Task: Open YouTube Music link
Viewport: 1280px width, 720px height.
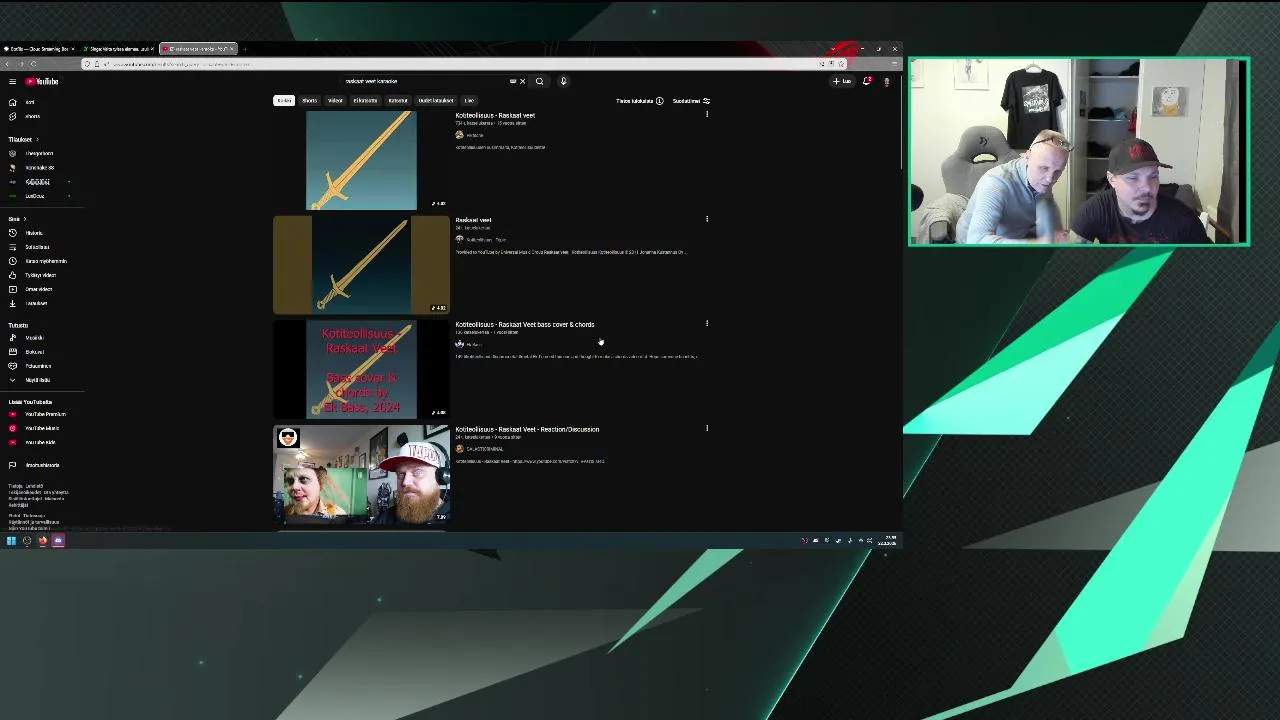Action: pyautogui.click(x=40, y=428)
